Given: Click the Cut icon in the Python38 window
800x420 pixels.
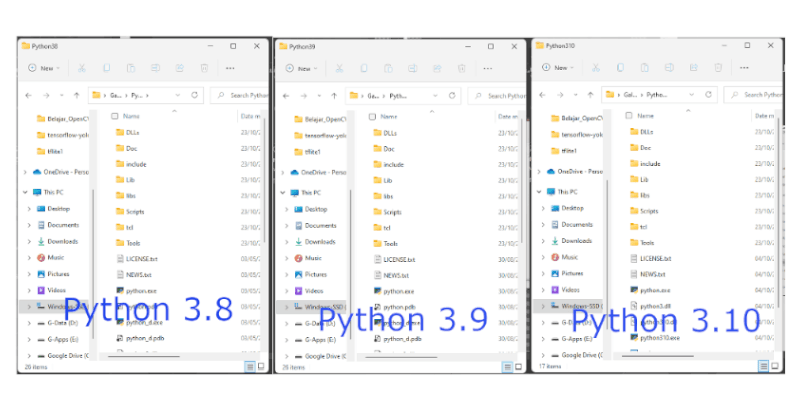Looking at the screenshot, I should [82, 68].
